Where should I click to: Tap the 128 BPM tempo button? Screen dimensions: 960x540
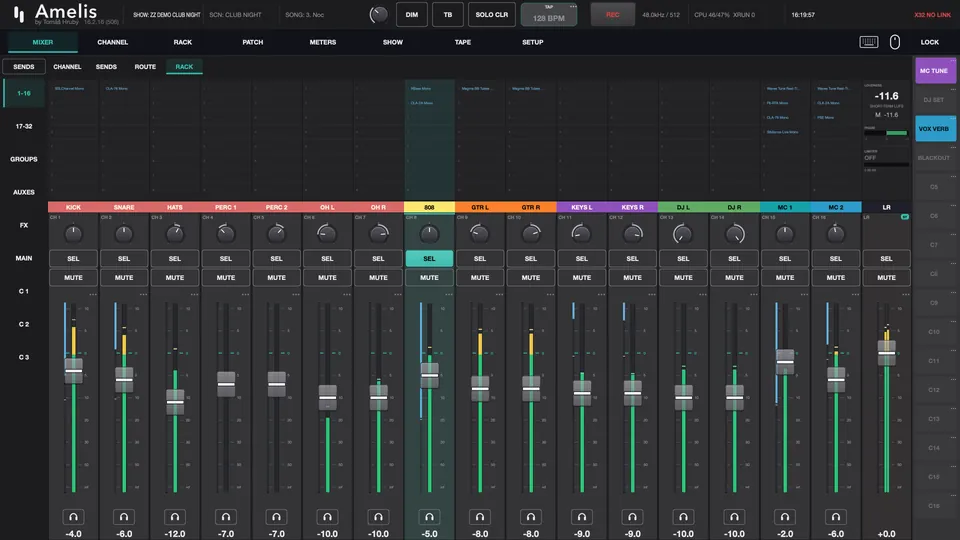(x=549, y=15)
